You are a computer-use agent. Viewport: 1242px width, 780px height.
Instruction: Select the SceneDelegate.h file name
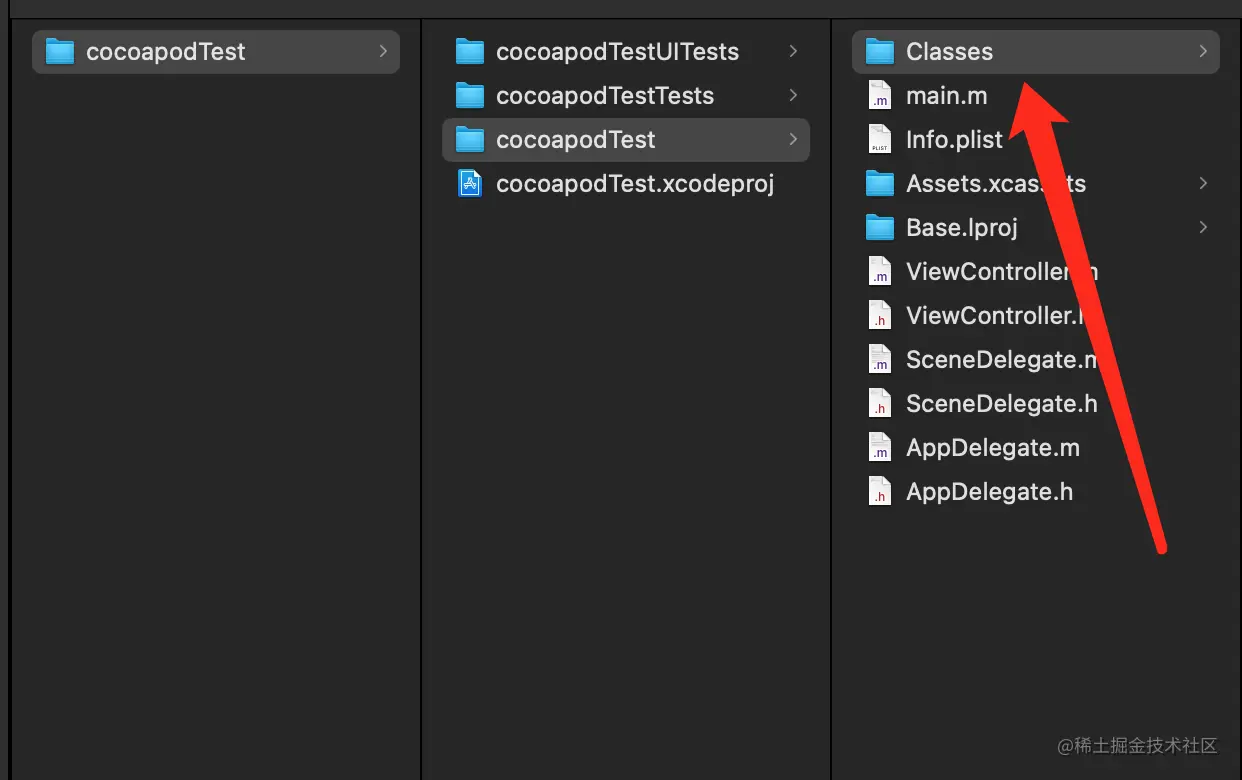(x=1001, y=404)
